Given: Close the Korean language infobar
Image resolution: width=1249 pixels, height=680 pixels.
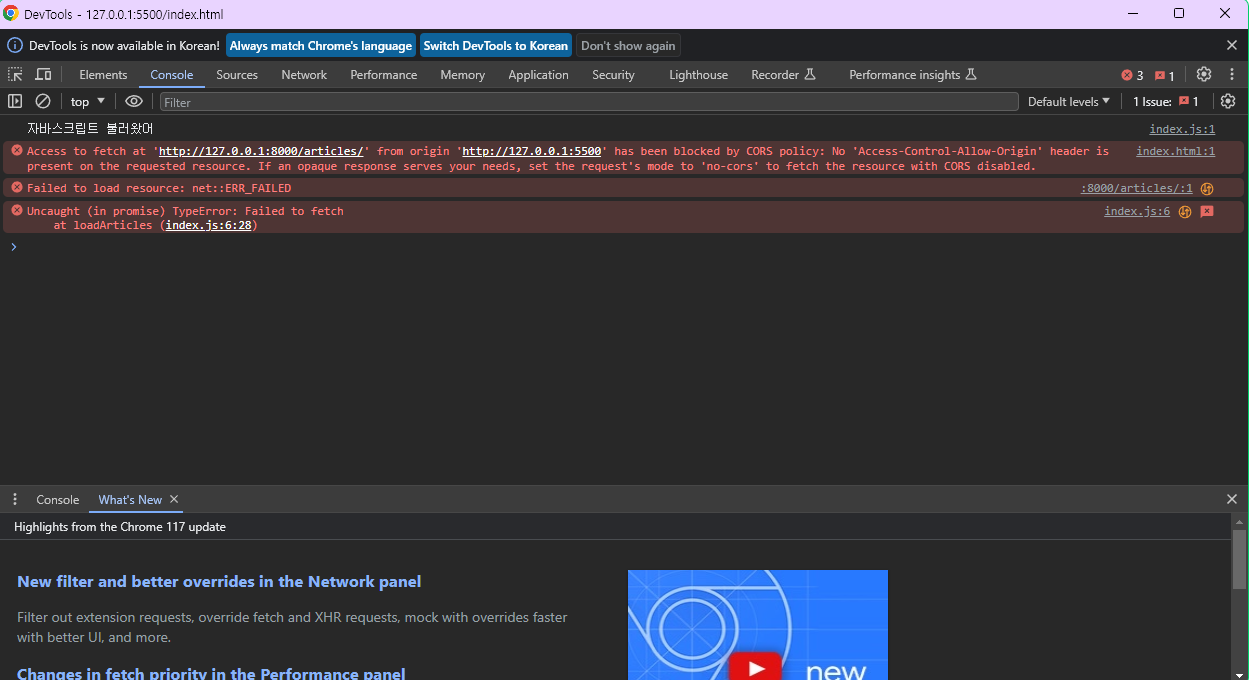Looking at the screenshot, I should [1232, 45].
